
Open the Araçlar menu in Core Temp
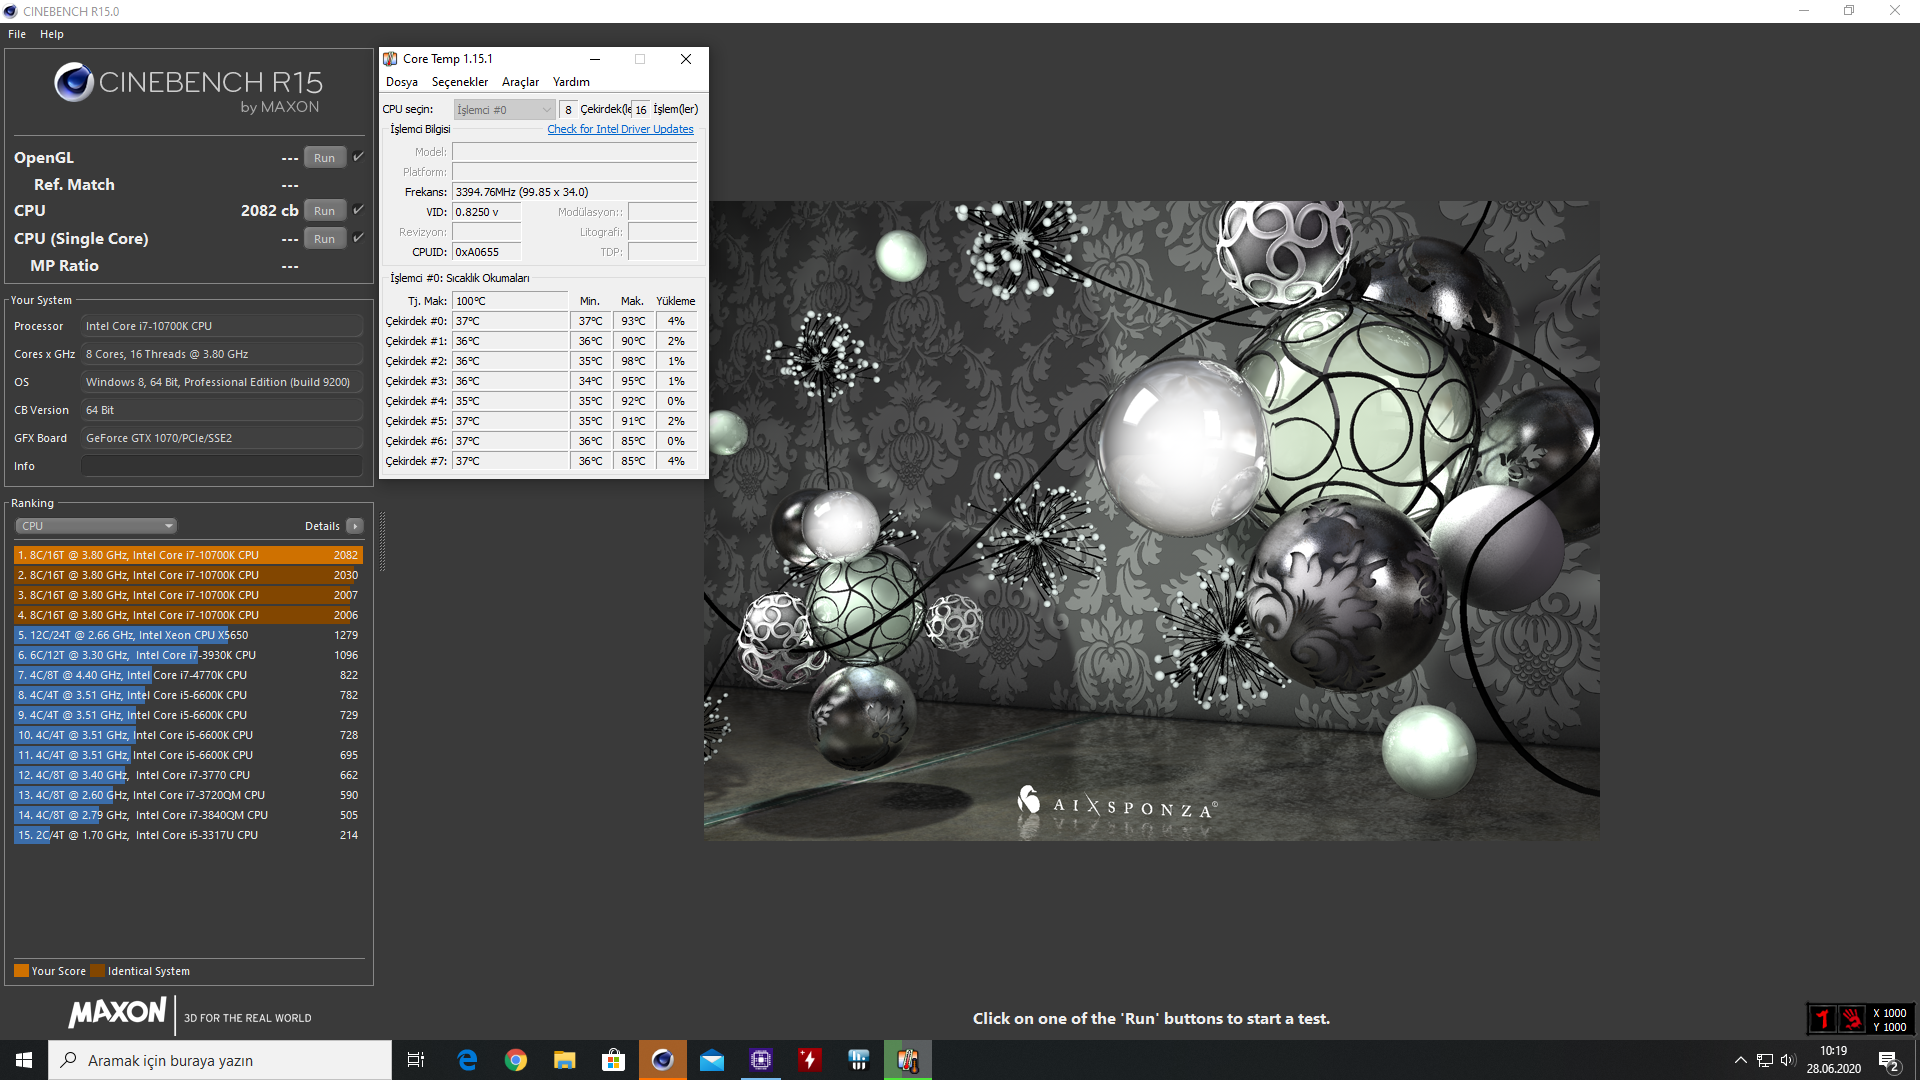(520, 82)
